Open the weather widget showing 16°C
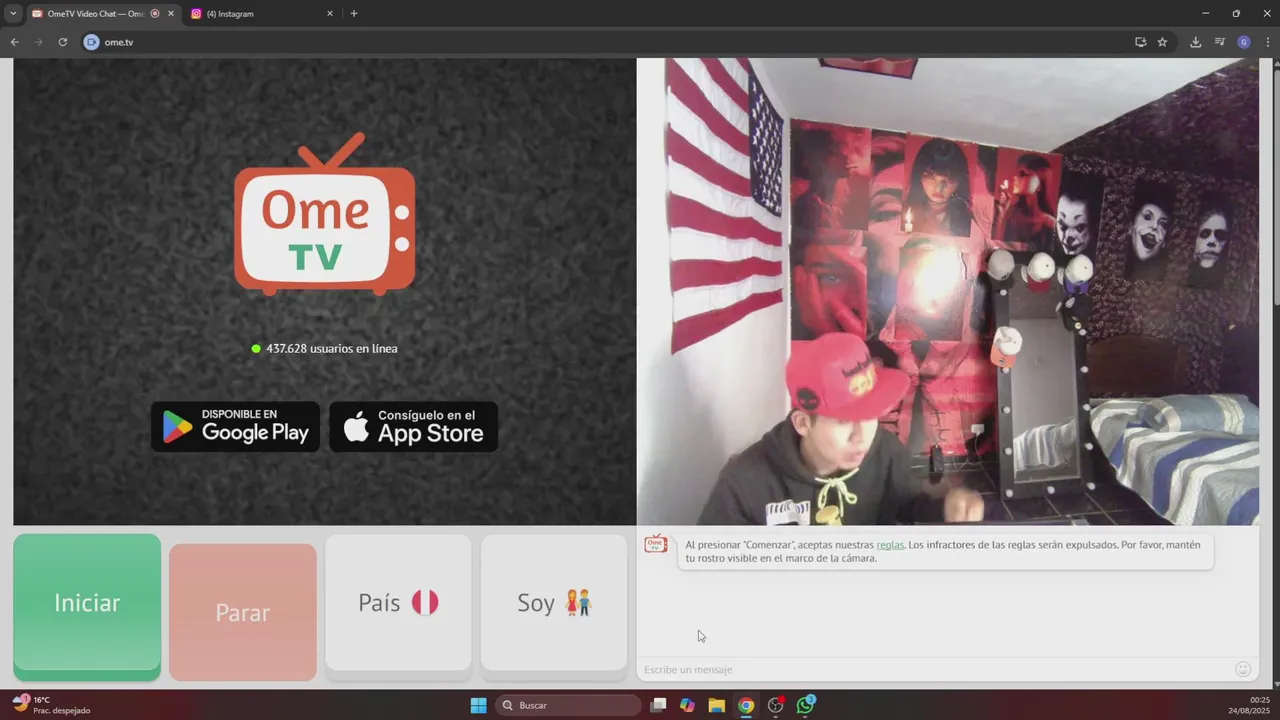This screenshot has height=720, width=1280. click(50, 705)
